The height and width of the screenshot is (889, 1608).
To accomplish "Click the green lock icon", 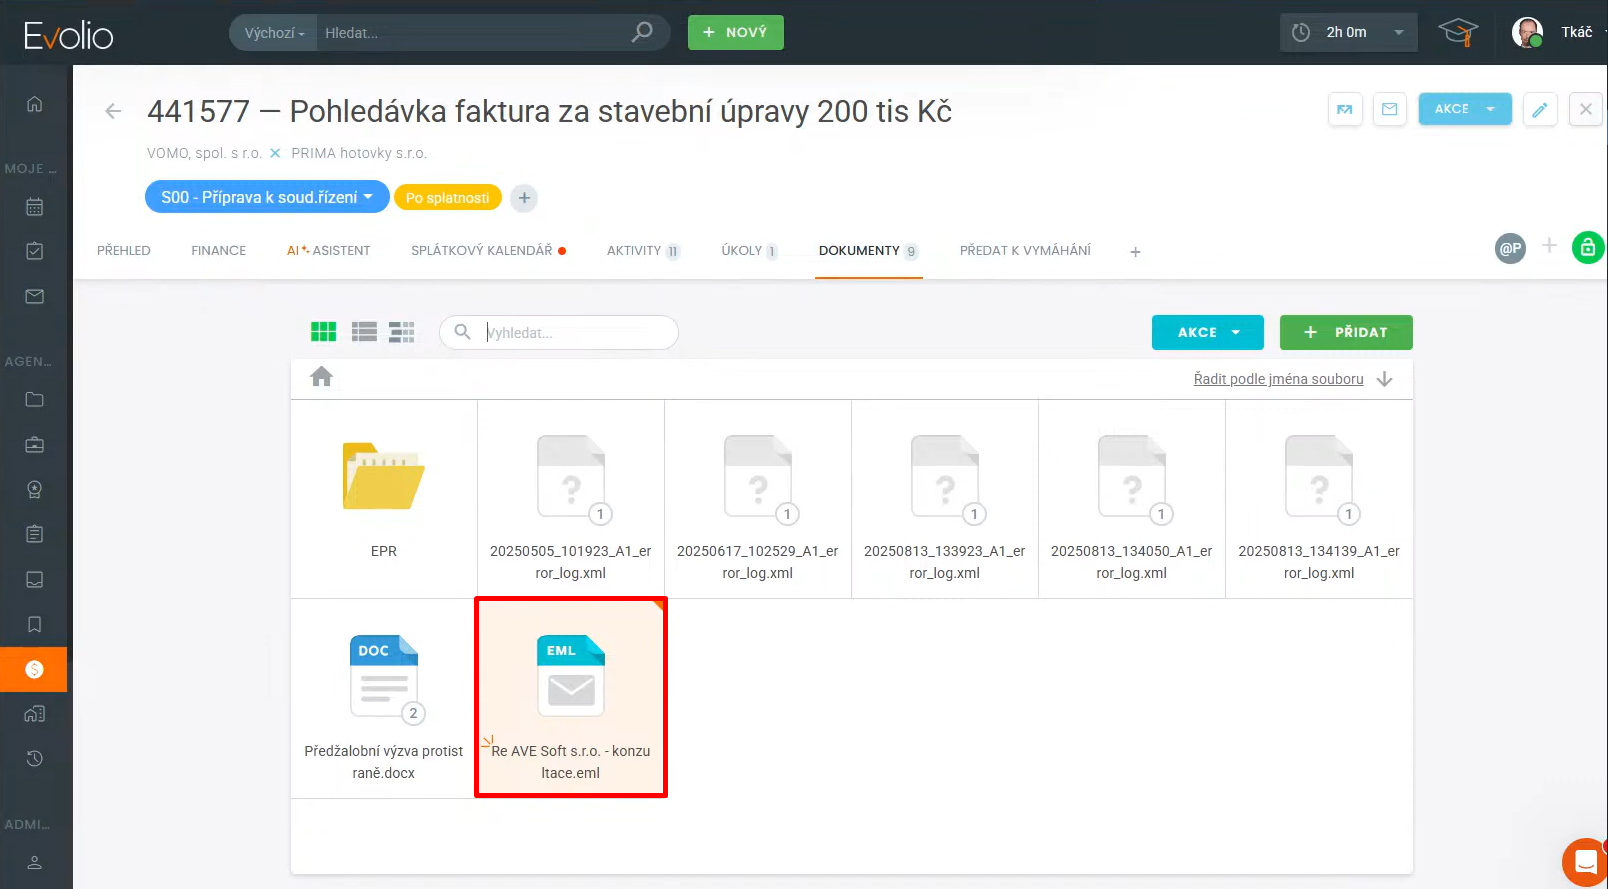I will pos(1587,247).
